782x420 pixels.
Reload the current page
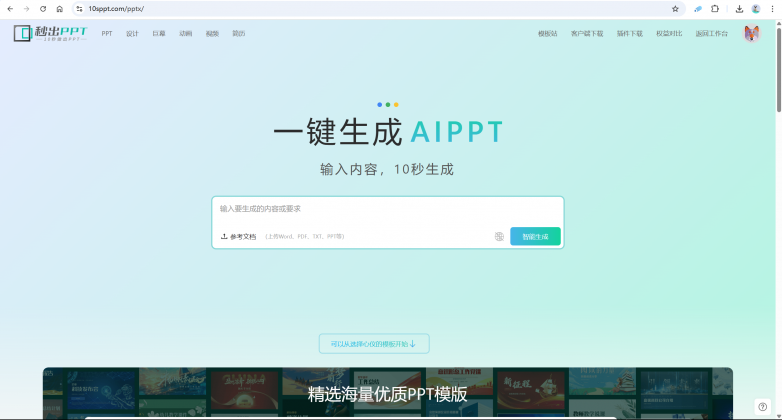[x=43, y=9]
